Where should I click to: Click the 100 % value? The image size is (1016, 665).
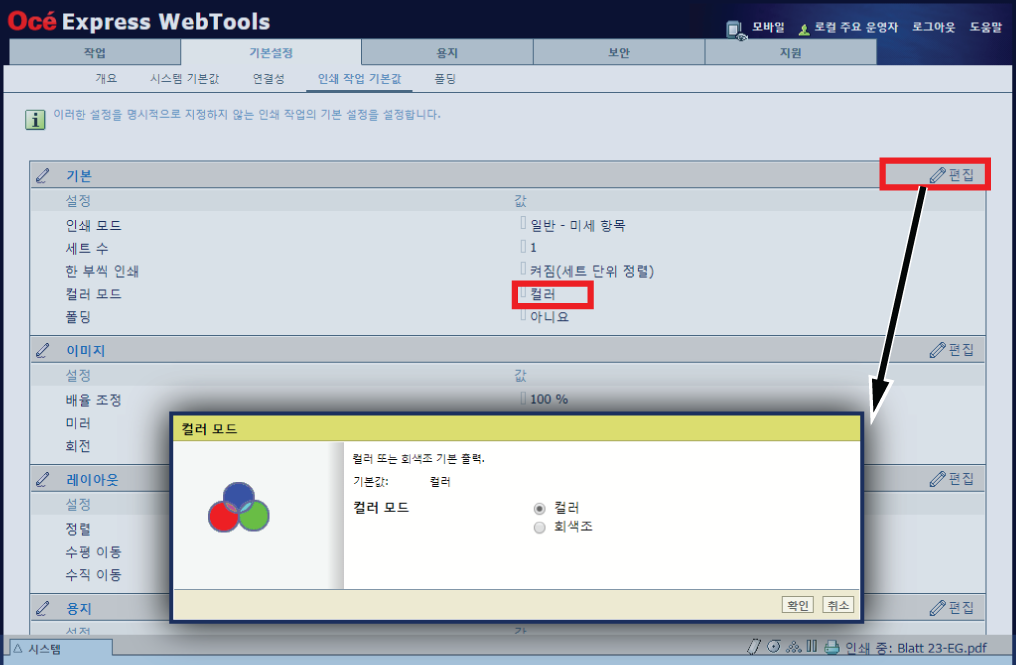pyautogui.click(x=549, y=400)
